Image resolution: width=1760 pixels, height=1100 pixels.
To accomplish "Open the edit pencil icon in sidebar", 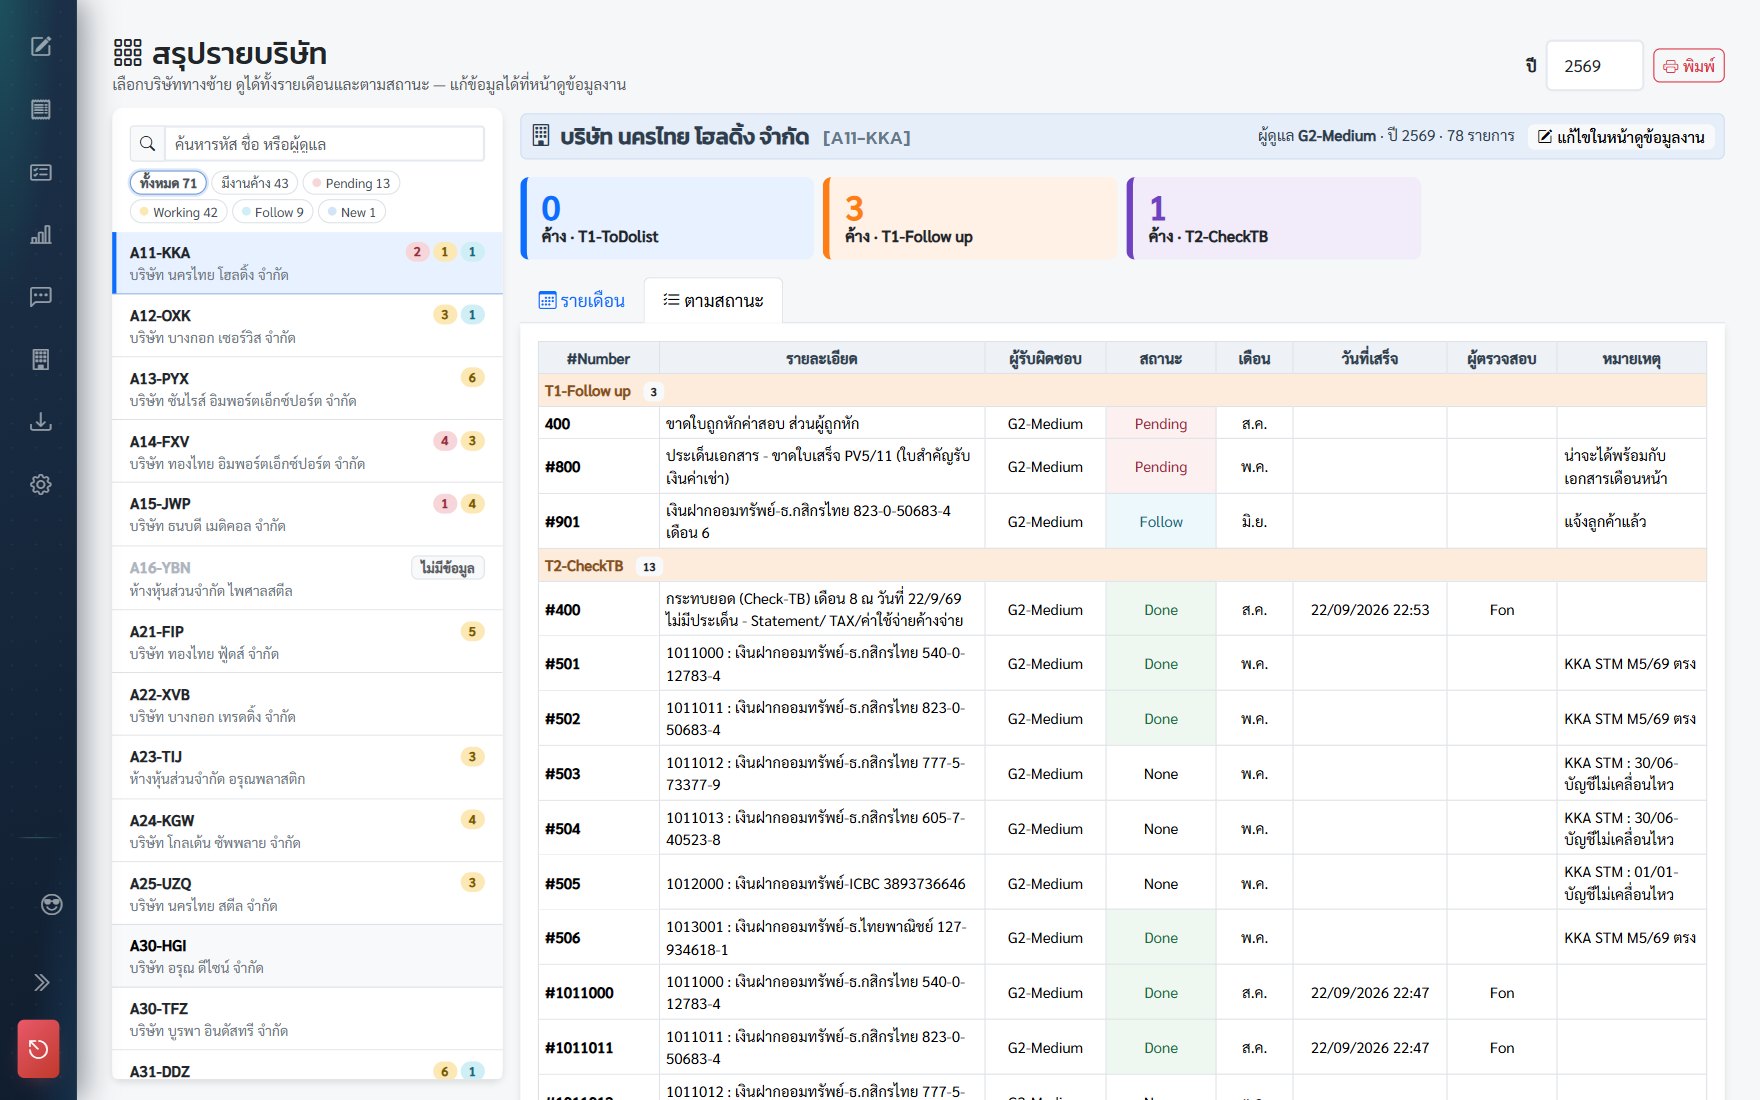I will [40, 46].
